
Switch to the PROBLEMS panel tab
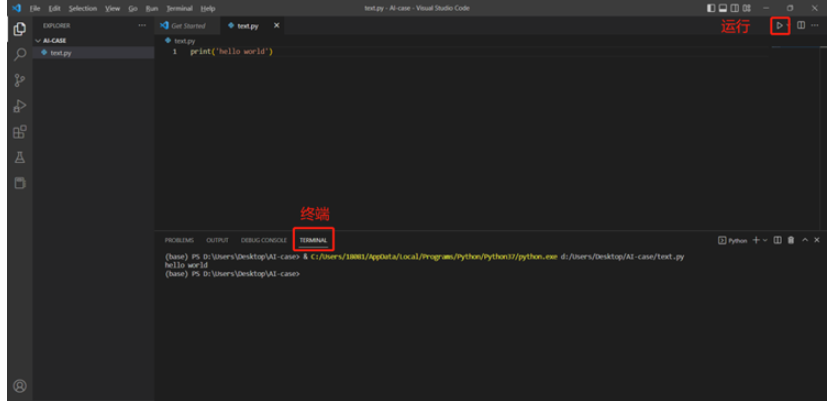tap(179, 240)
